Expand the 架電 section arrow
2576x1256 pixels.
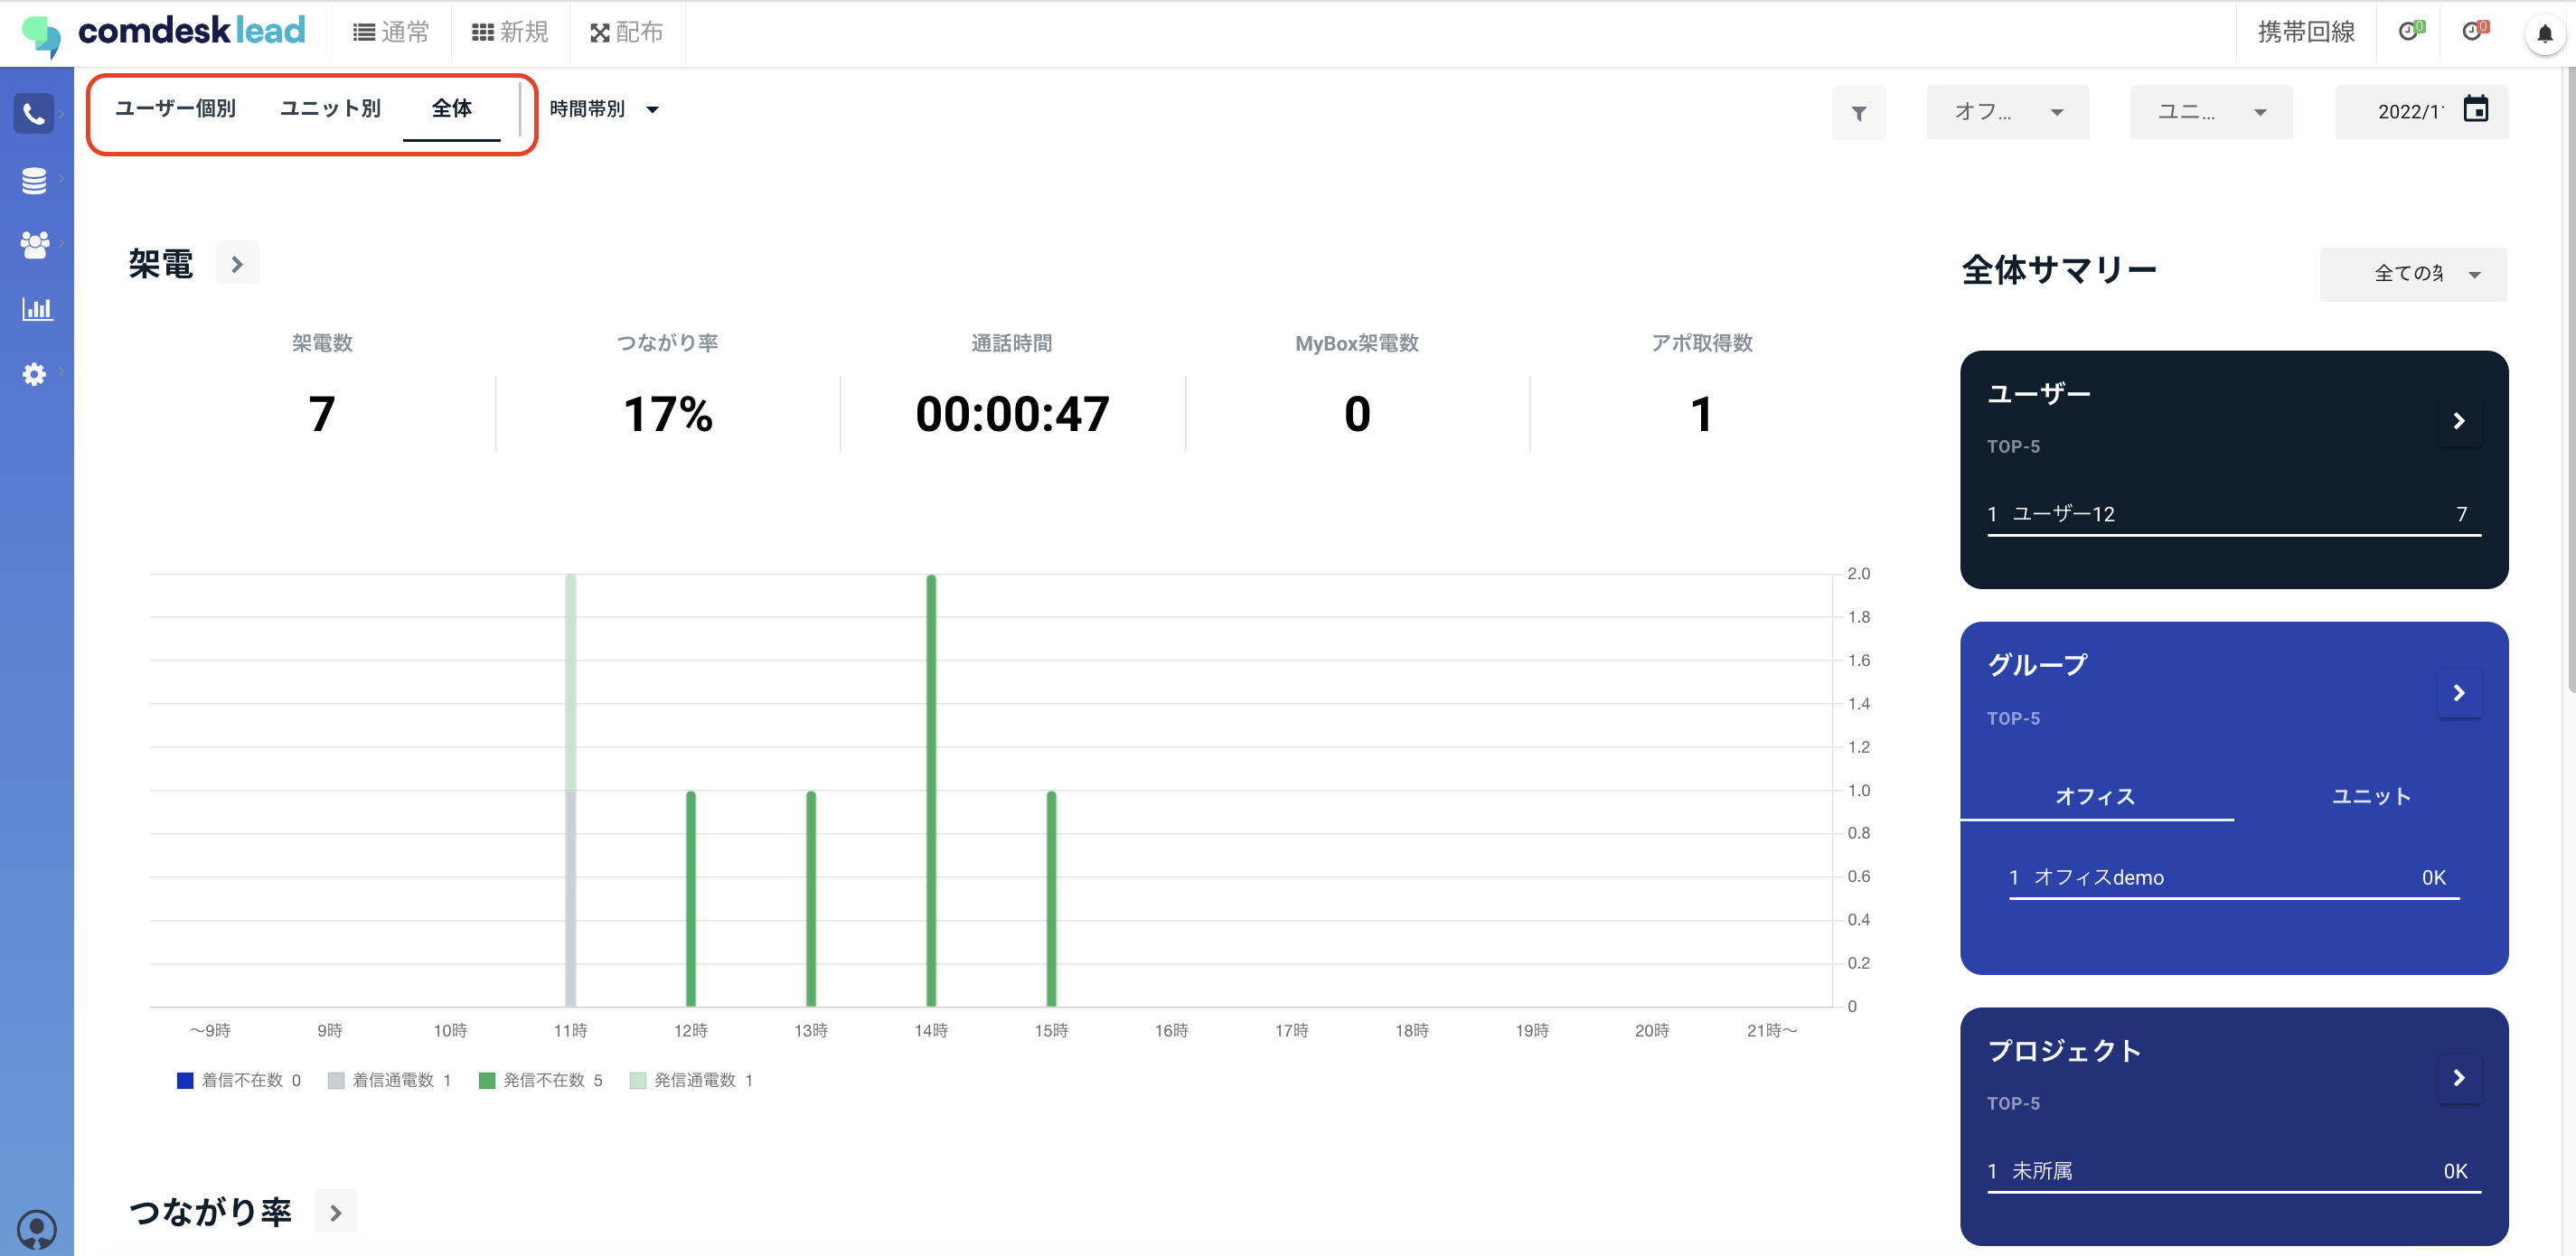point(237,264)
